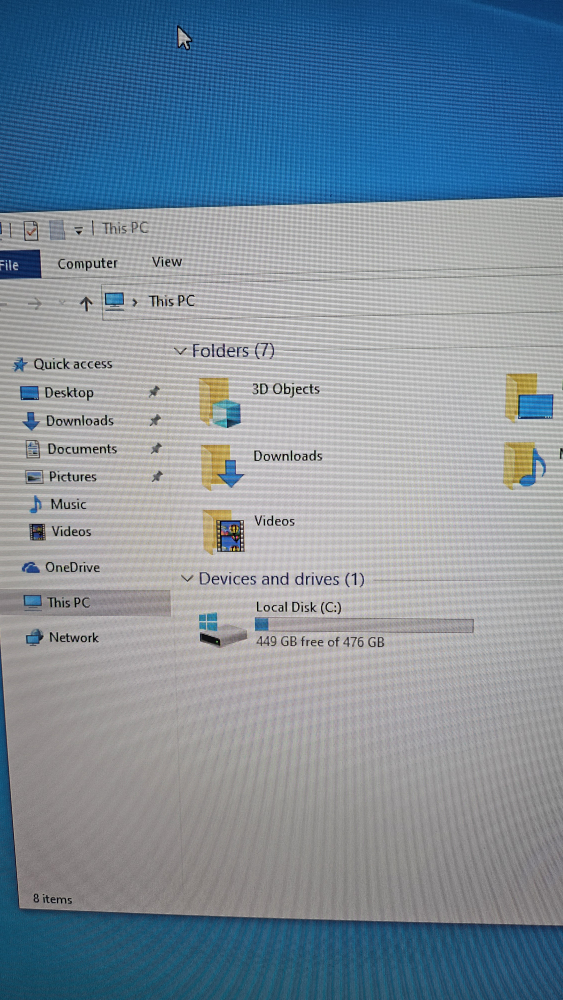This screenshot has width=563, height=1000.
Task: Open Pictures in the navigation pane
Action: 73,476
